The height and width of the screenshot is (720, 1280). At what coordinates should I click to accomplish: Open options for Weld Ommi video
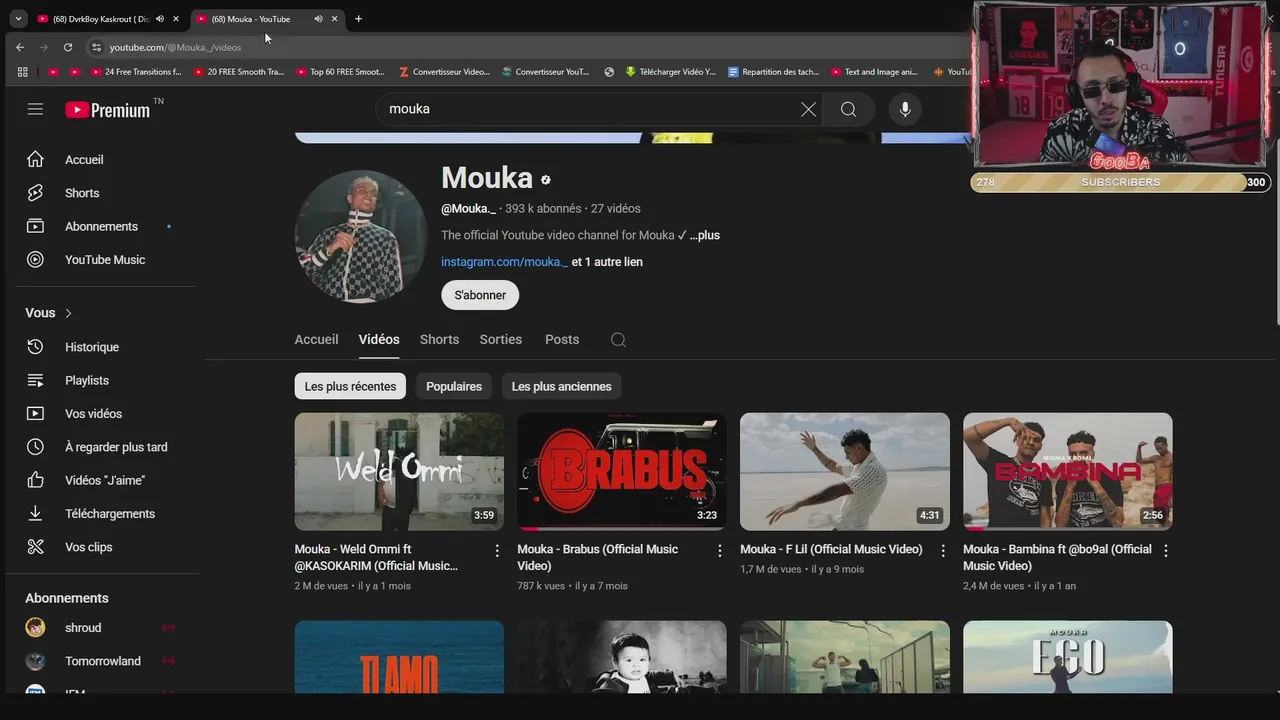click(497, 550)
